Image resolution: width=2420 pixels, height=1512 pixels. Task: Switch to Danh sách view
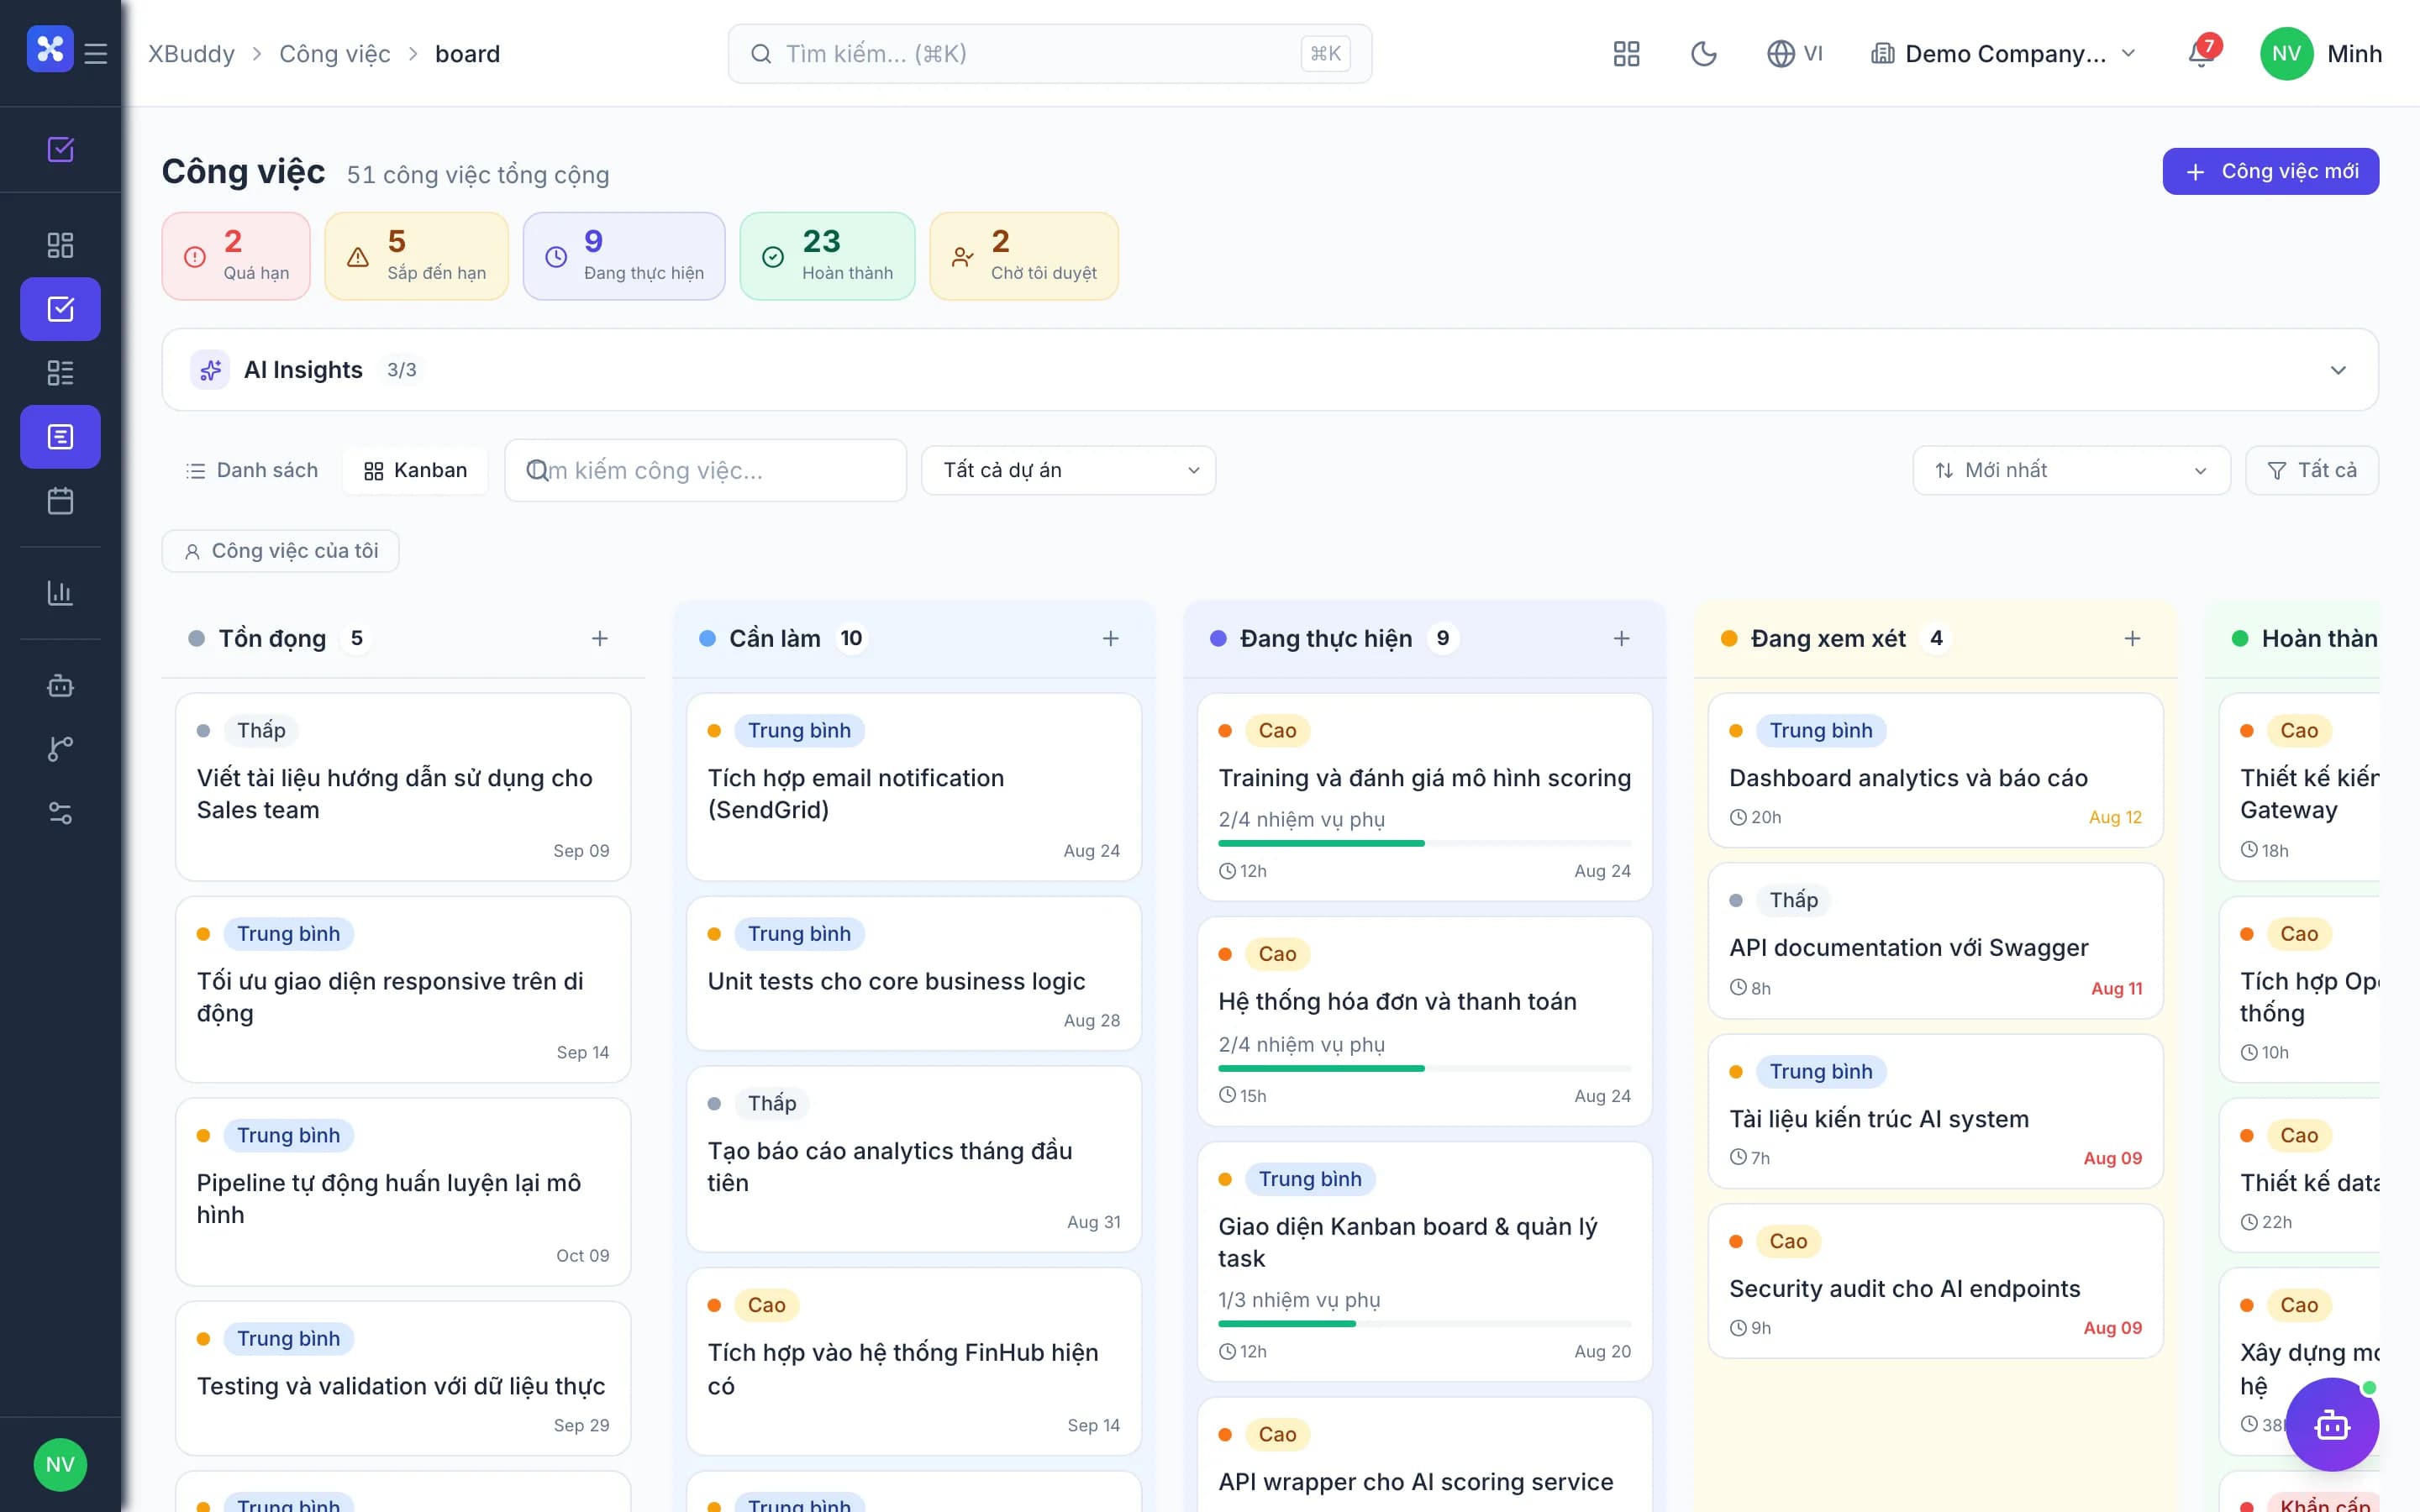click(252, 470)
